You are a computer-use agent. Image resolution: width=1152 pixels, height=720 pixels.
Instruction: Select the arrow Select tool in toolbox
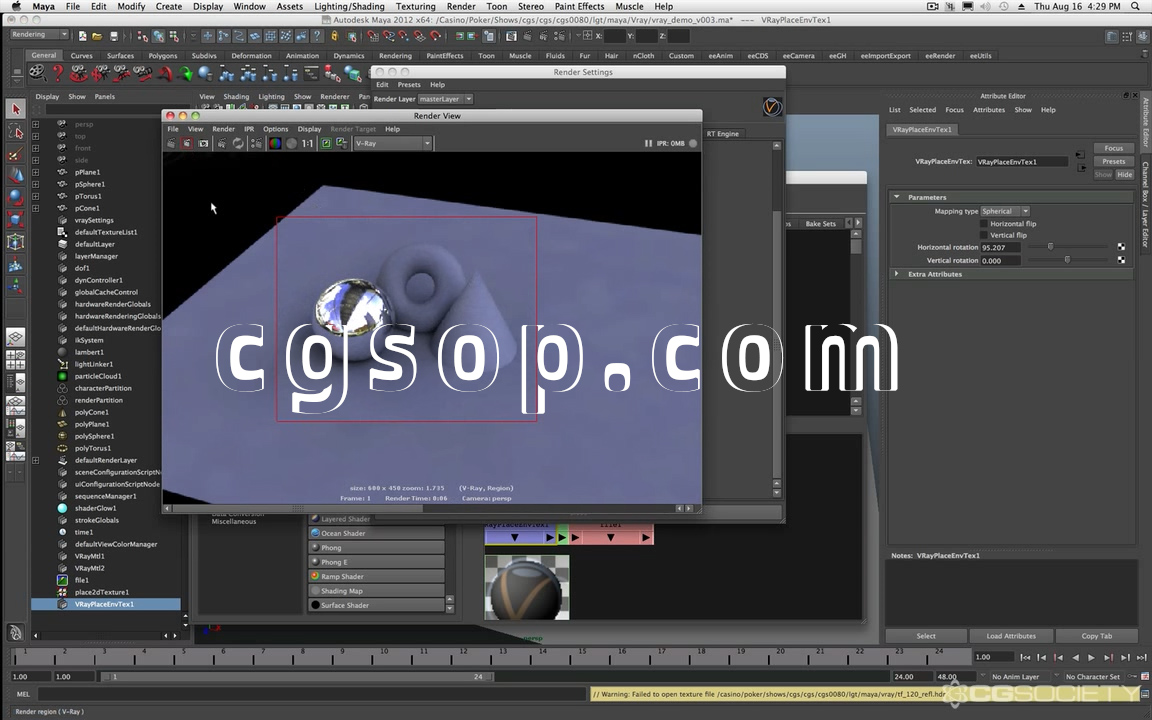(15, 109)
